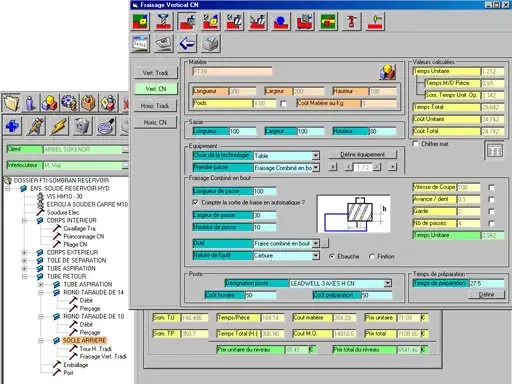Open the folder icon in the dossier window

click(x=12, y=103)
